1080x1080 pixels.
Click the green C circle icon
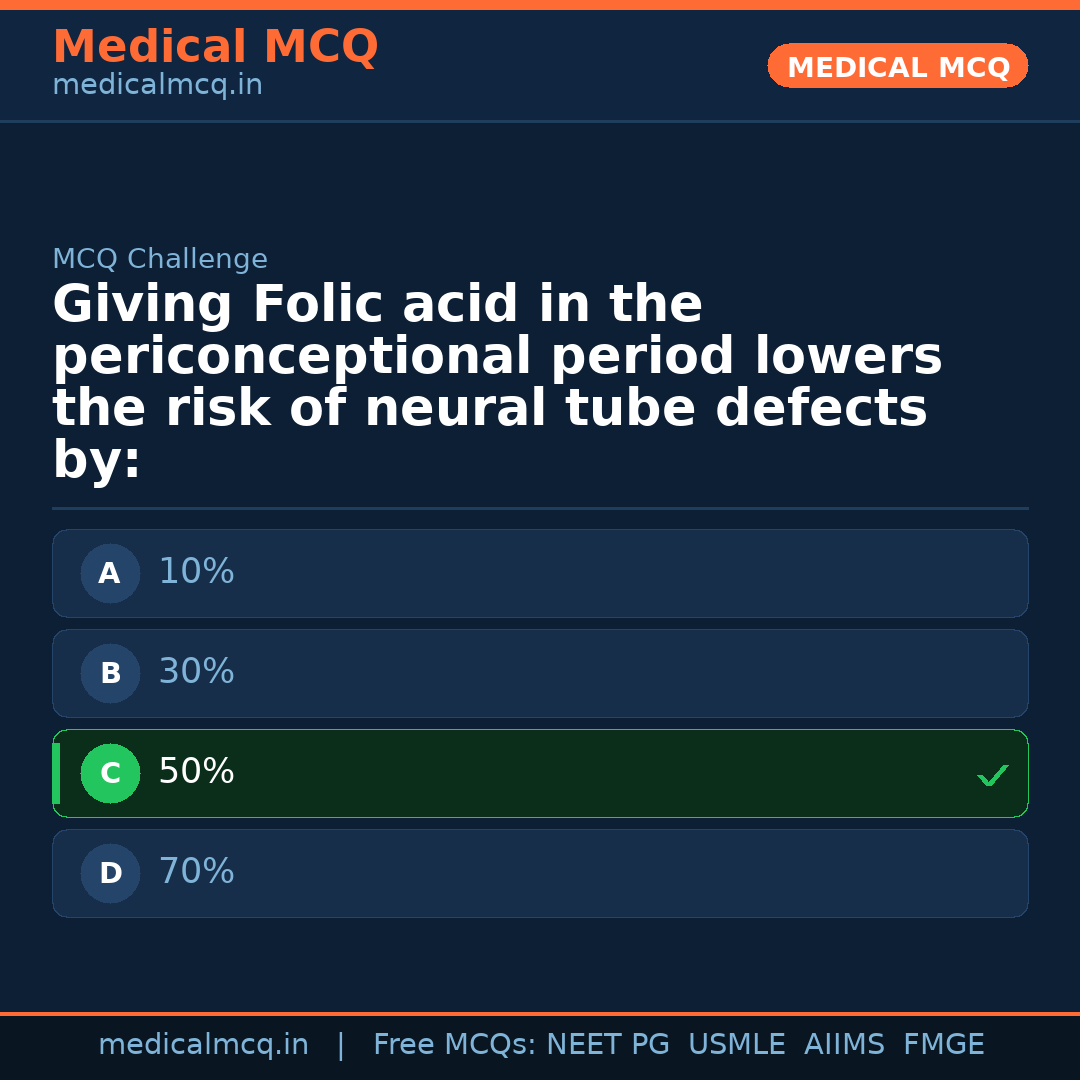click(x=110, y=773)
